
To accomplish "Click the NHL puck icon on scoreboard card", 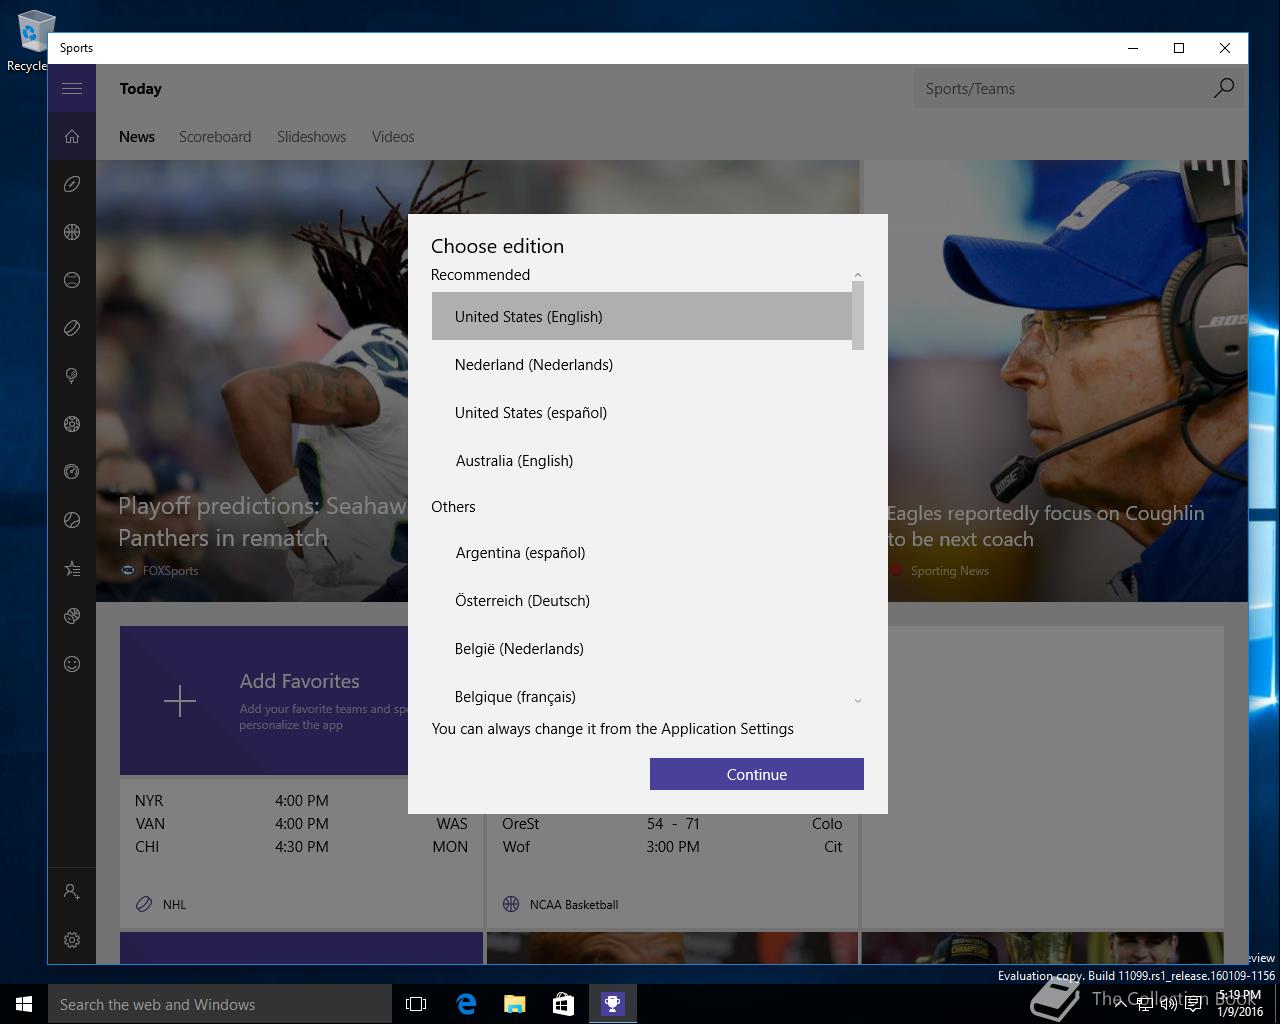I will (144, 904).
